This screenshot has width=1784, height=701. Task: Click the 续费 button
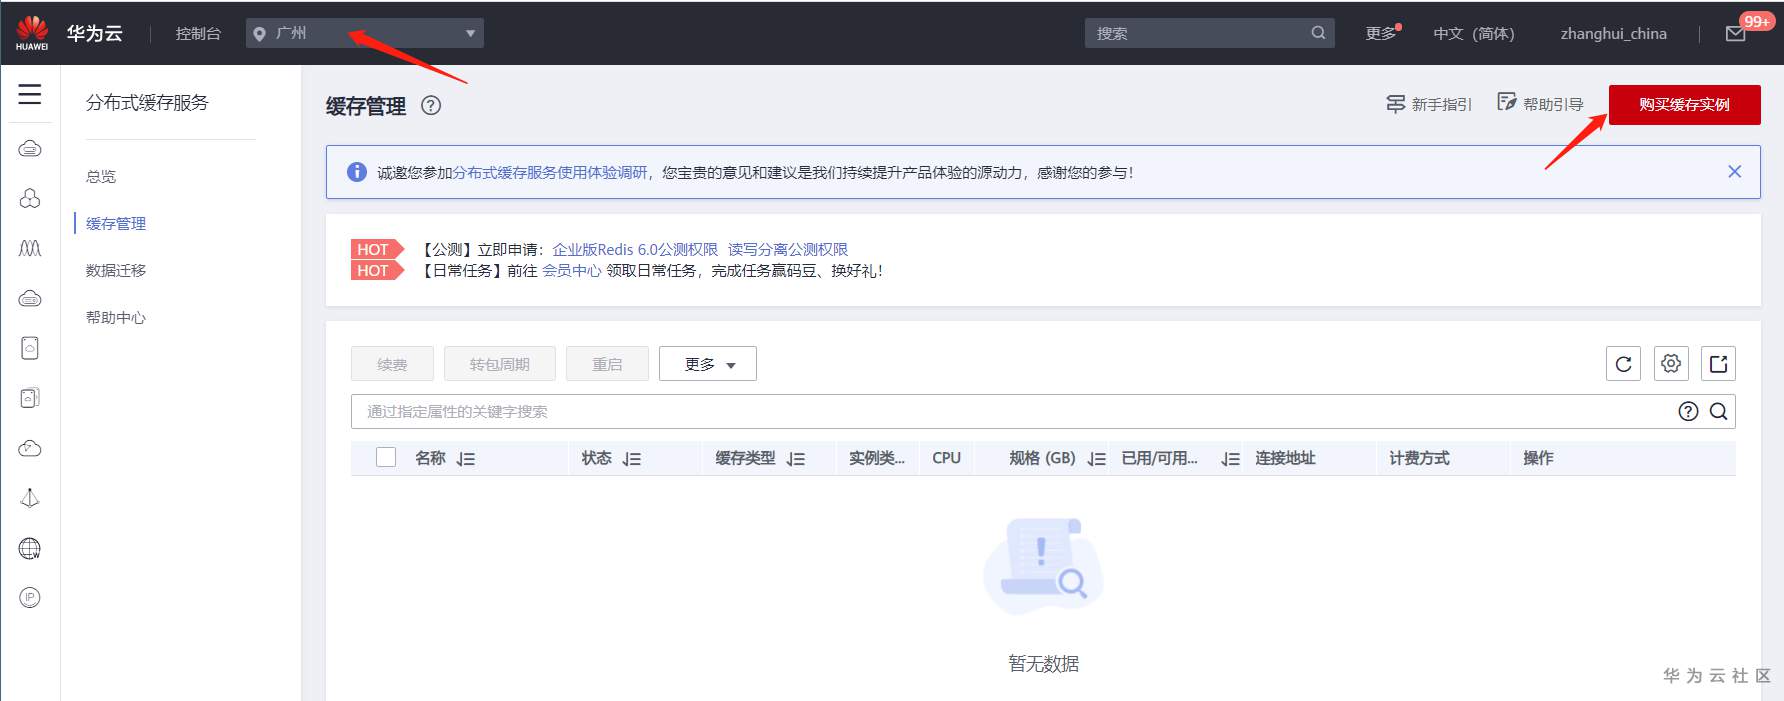pos(392,364)
